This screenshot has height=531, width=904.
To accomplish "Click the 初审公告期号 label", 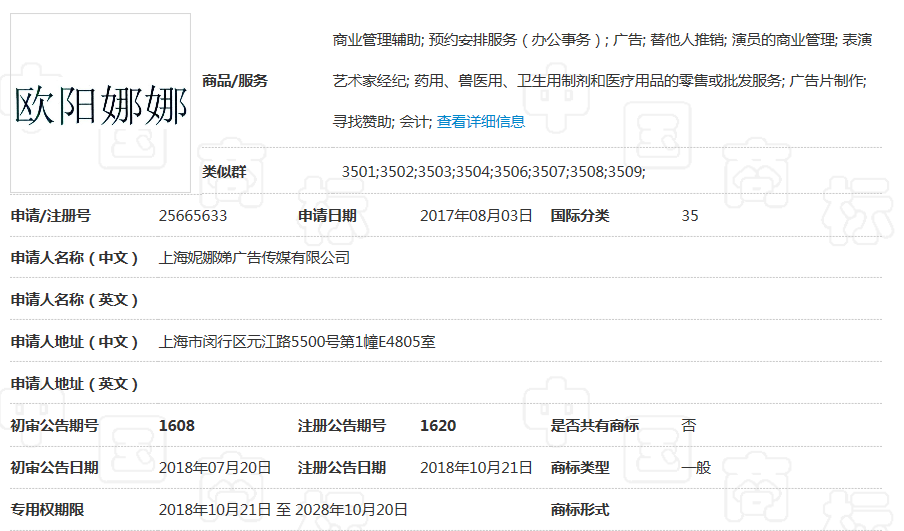I will [55, 425].
